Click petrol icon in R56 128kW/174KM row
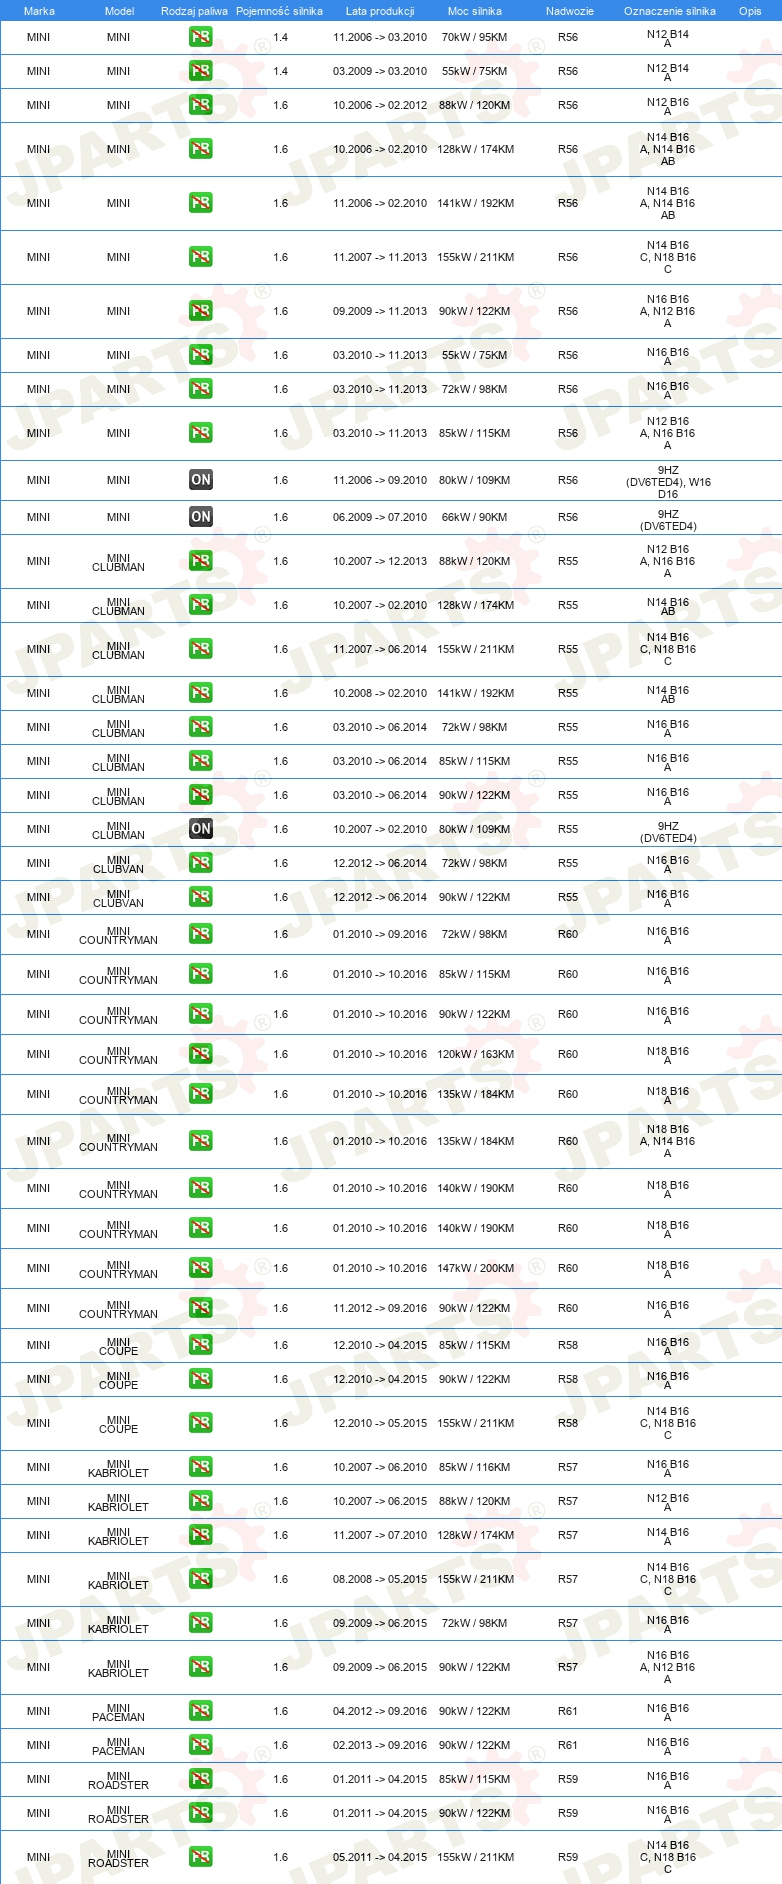The image size is (782, 1884). pyautogui.click(x=201, y=149)
